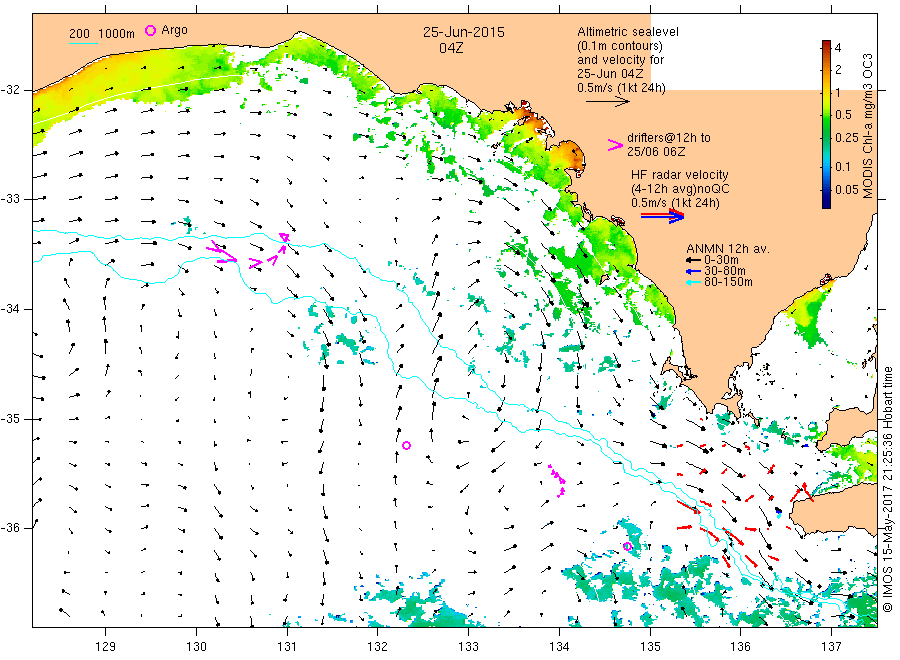Click the colorbar tick label 0.1
The image size is (900, 660).
click(x=843, y=167)
